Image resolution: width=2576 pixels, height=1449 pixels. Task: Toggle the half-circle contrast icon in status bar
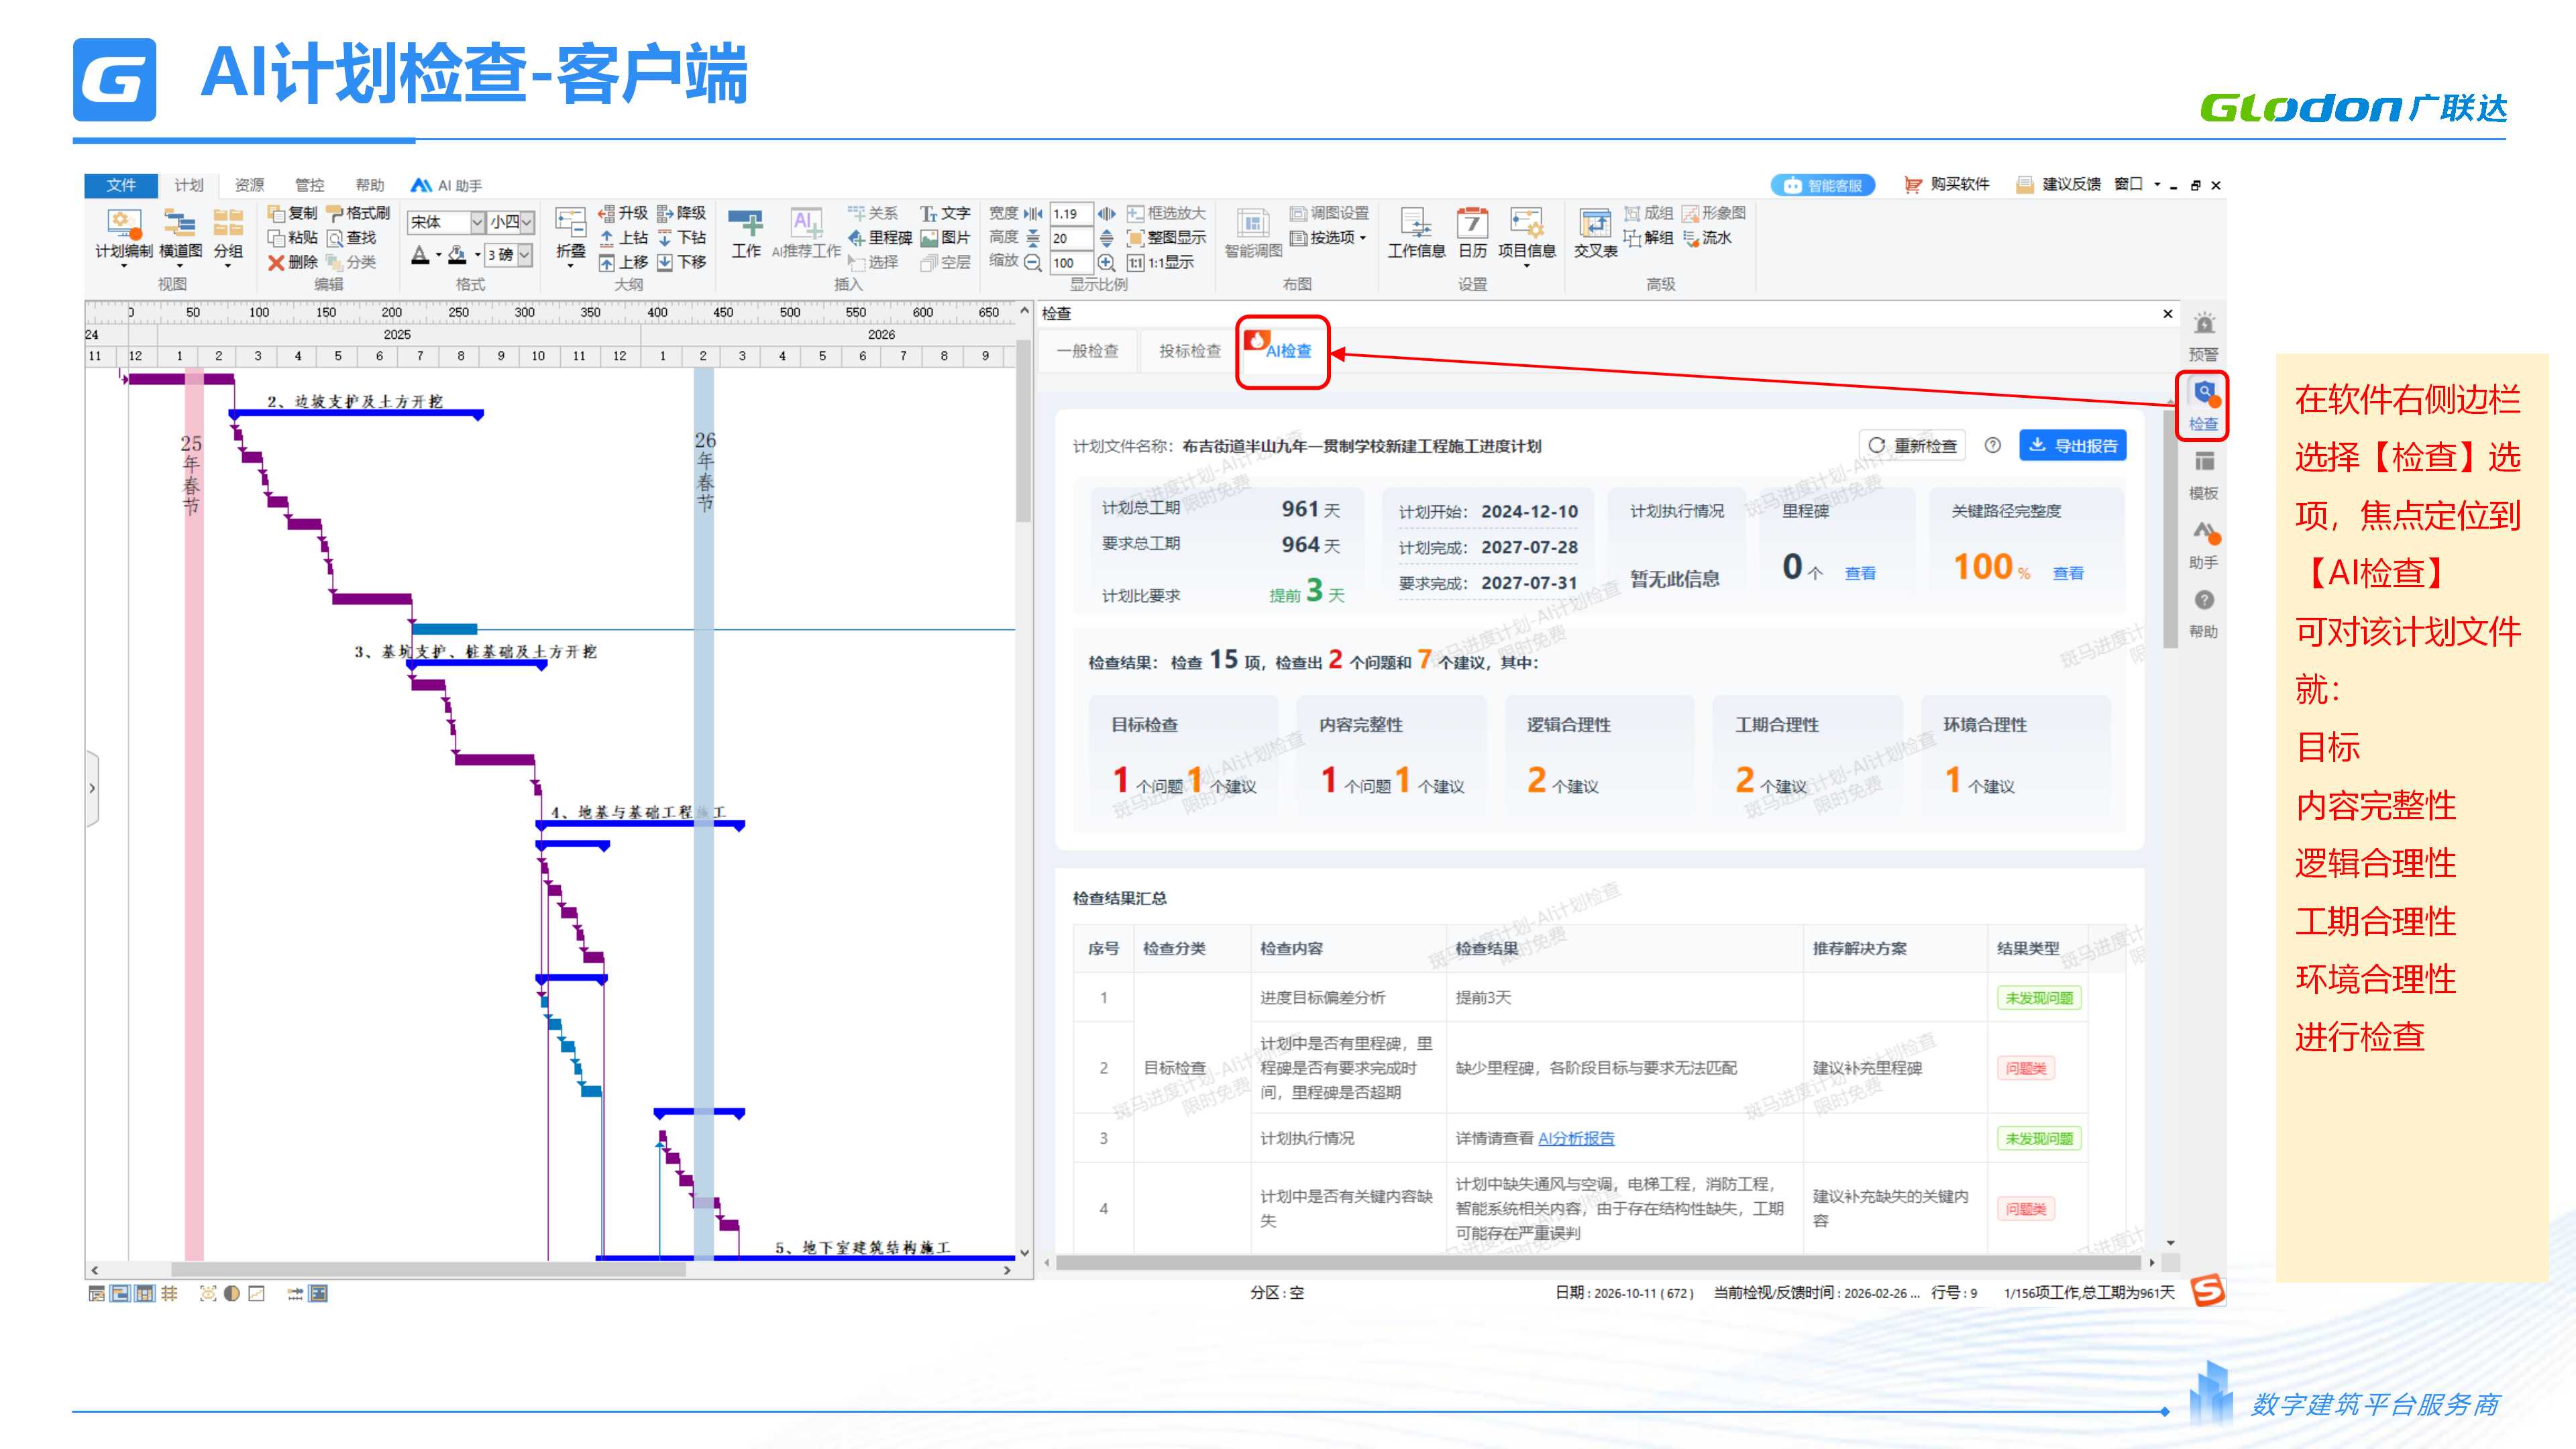[x=232, y=1293]
